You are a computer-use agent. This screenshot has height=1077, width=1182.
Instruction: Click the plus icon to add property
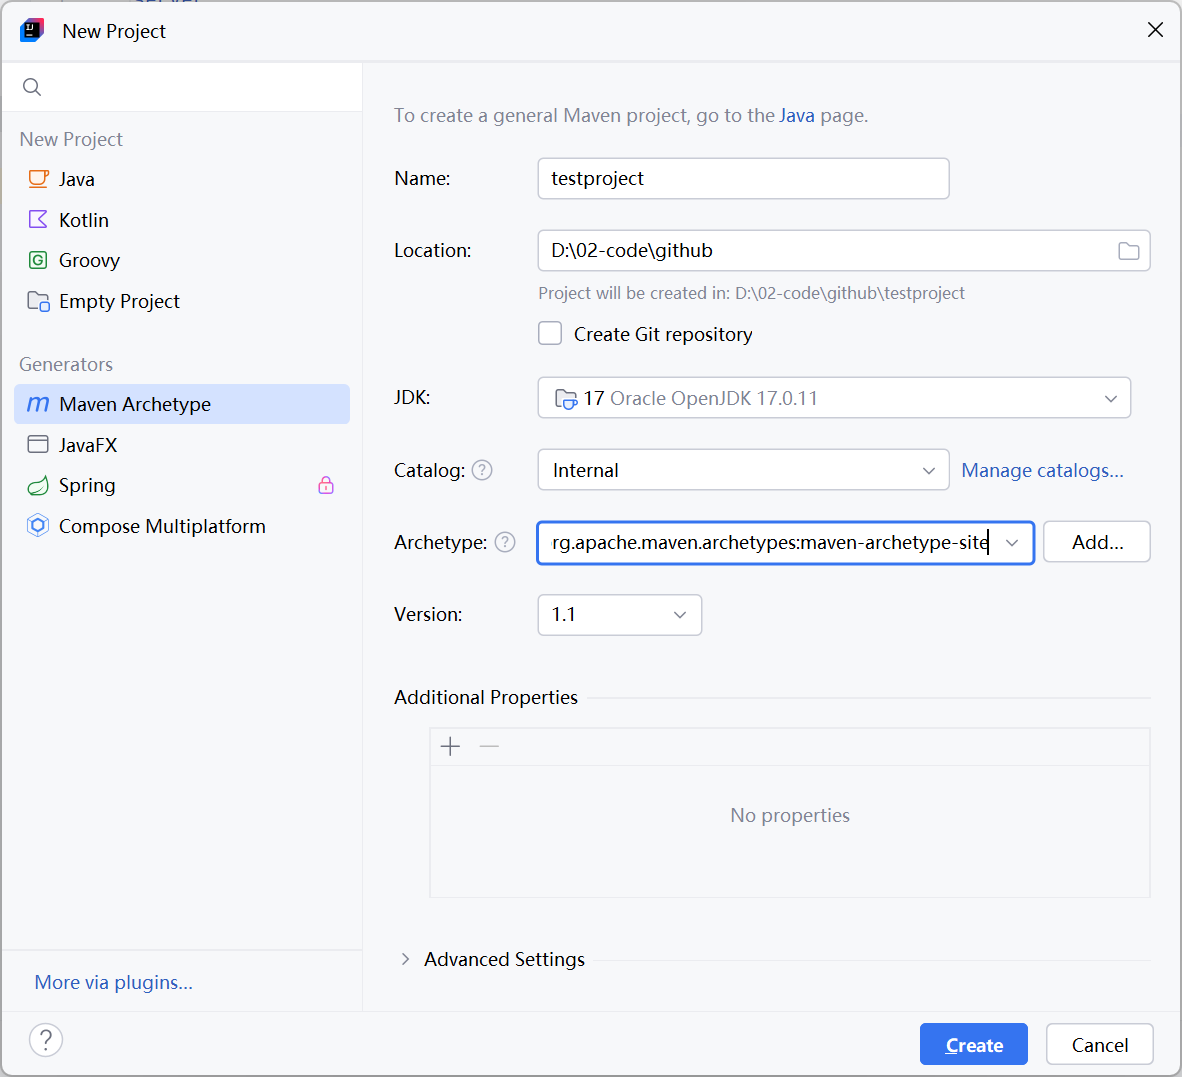click(x=451, y=747)
